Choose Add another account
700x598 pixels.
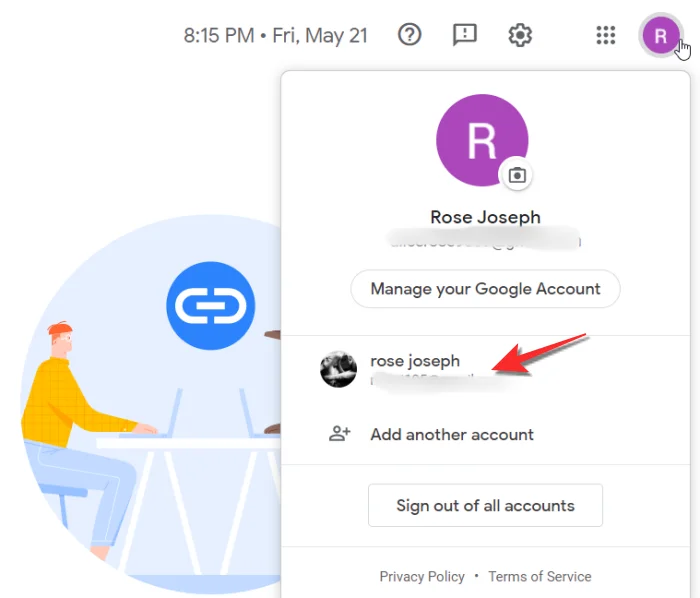tap(452, 434)
